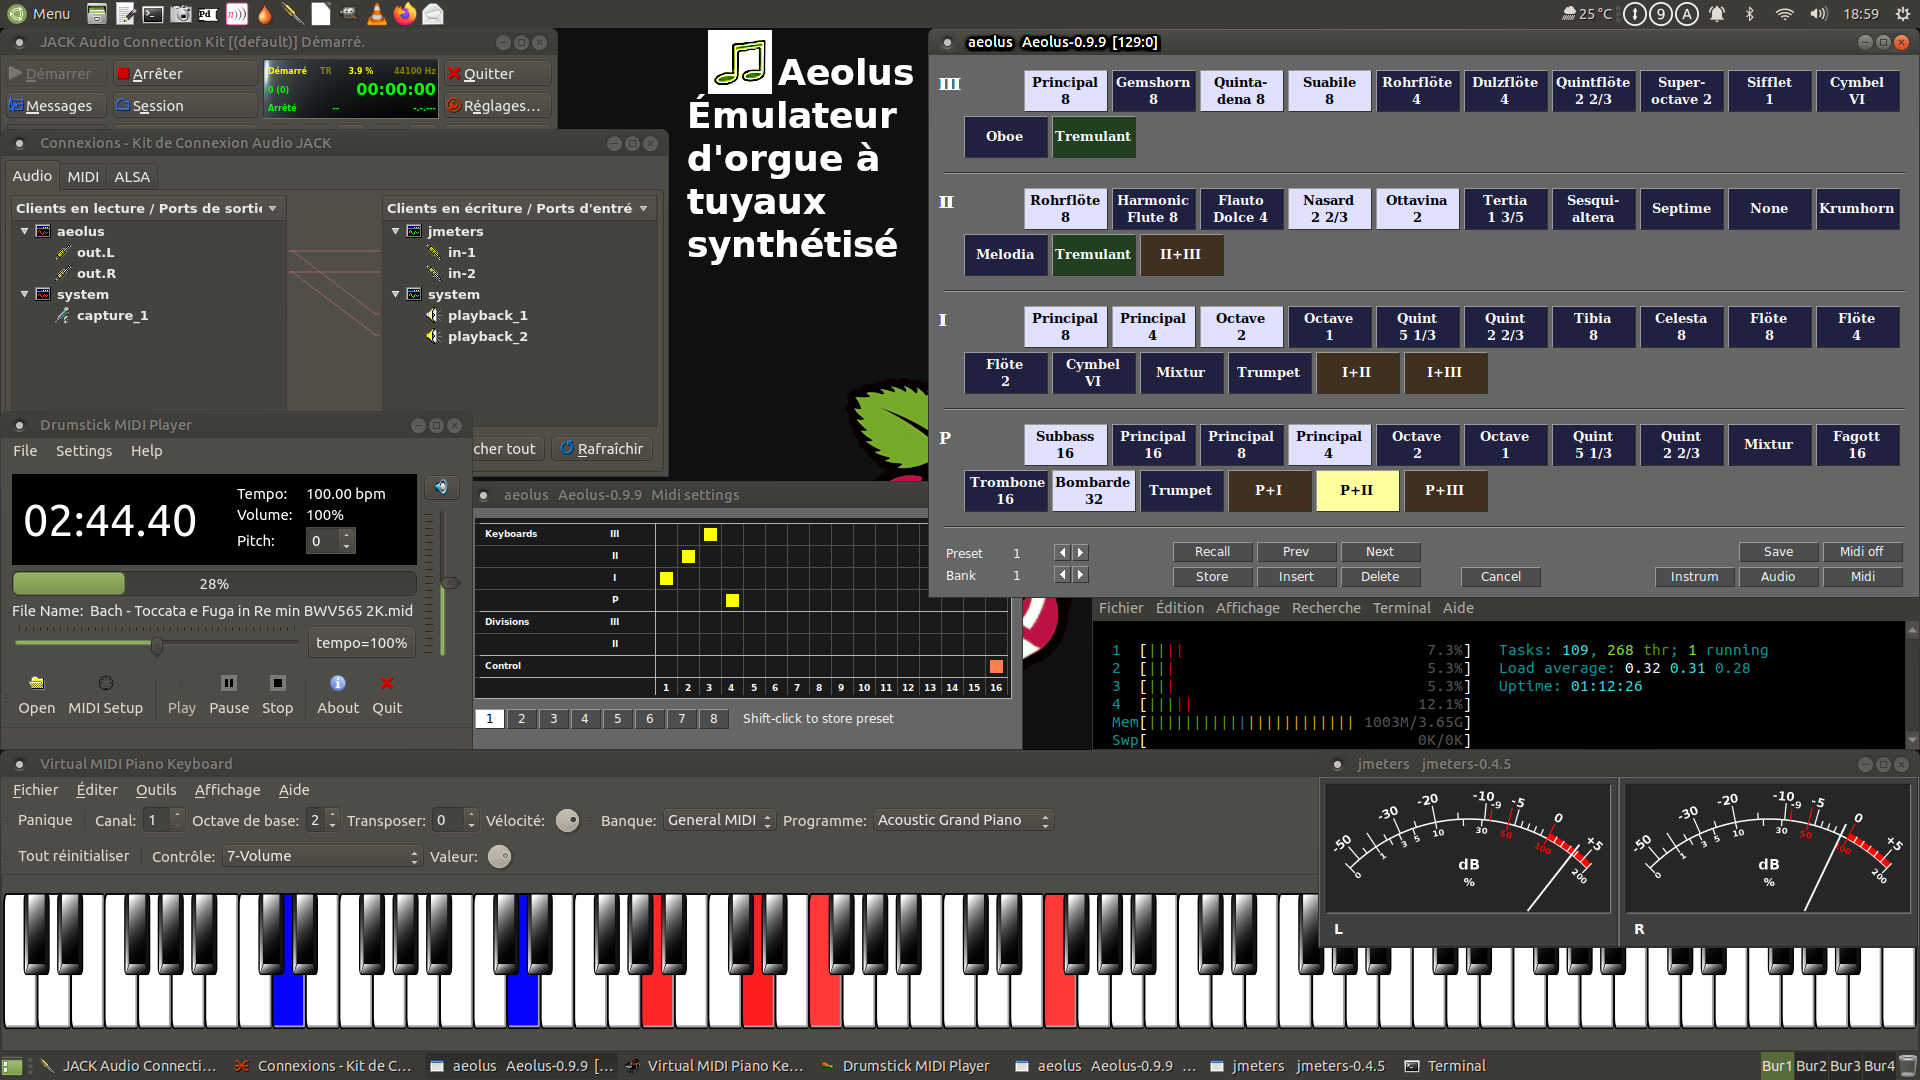
Task: Click Midi off button in Aeolus
Action: pyautogui.click(x=1861, y=552)
